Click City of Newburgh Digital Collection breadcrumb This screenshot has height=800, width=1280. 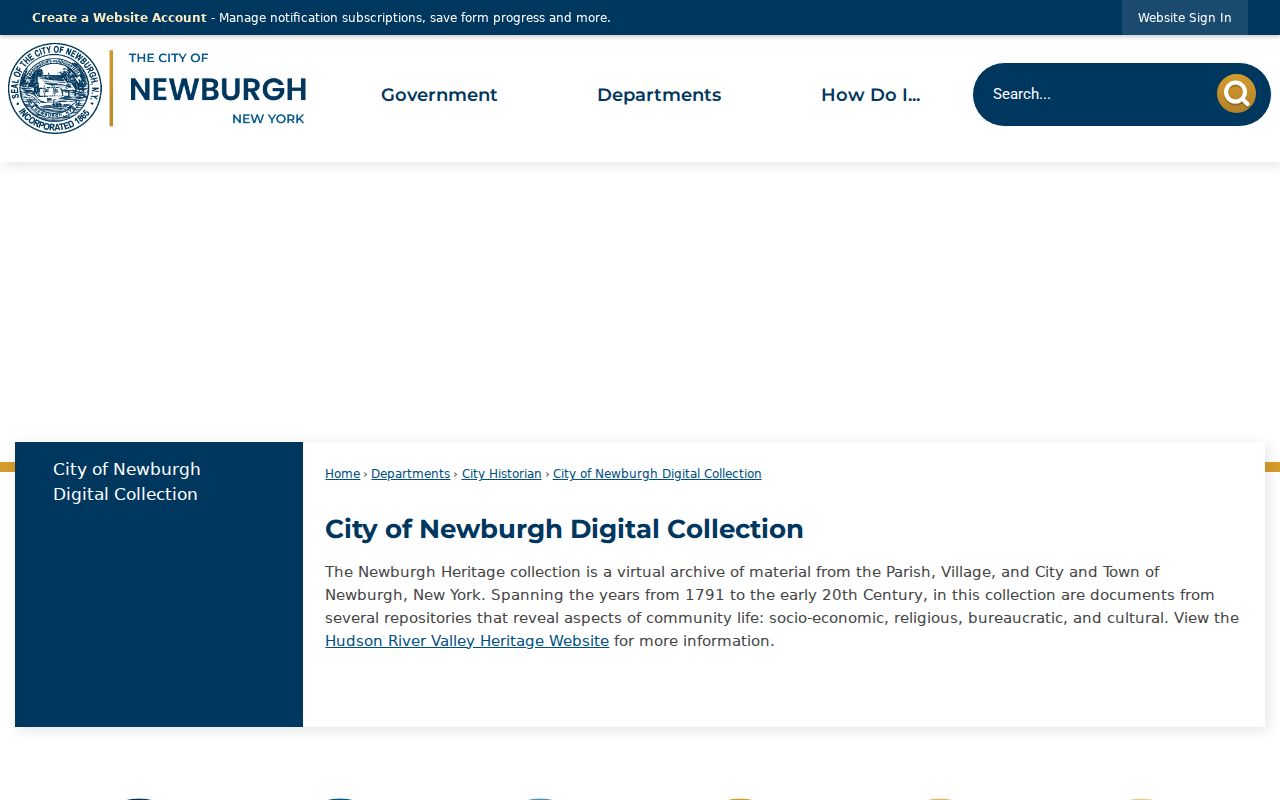657,474
